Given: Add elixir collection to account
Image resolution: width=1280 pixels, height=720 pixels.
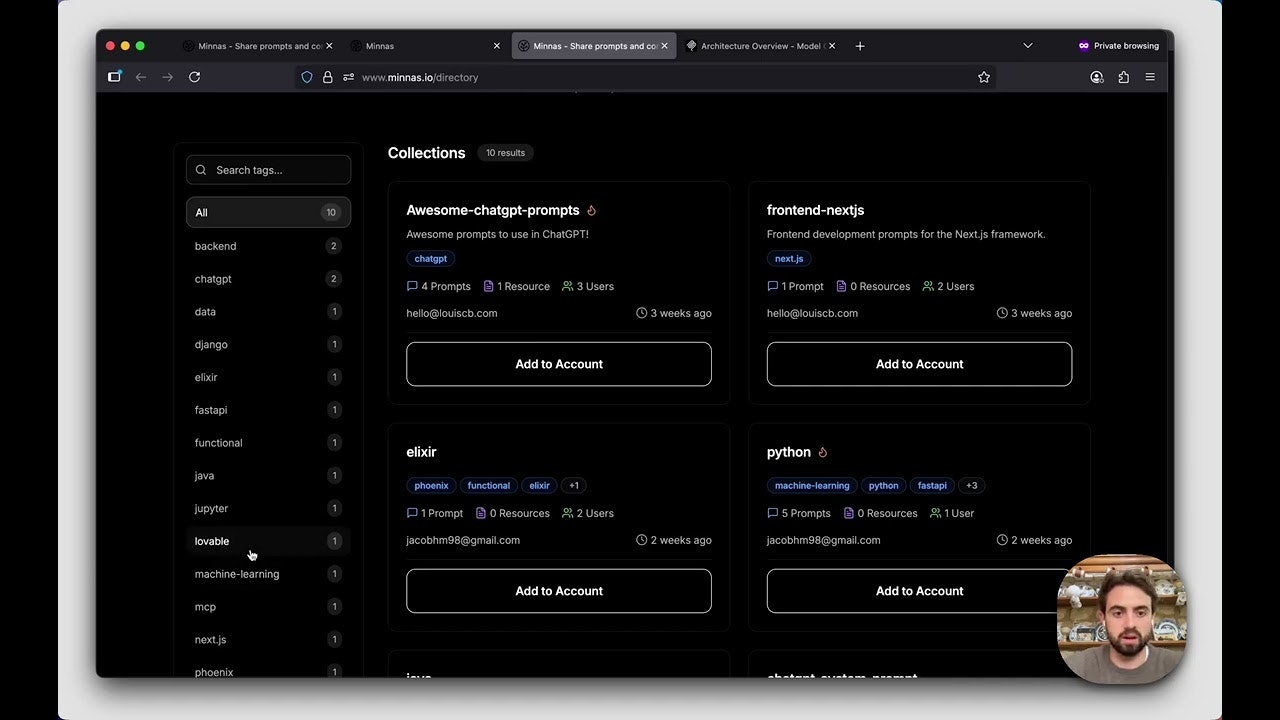Looking at the screenshot, I should pos(559,591).
